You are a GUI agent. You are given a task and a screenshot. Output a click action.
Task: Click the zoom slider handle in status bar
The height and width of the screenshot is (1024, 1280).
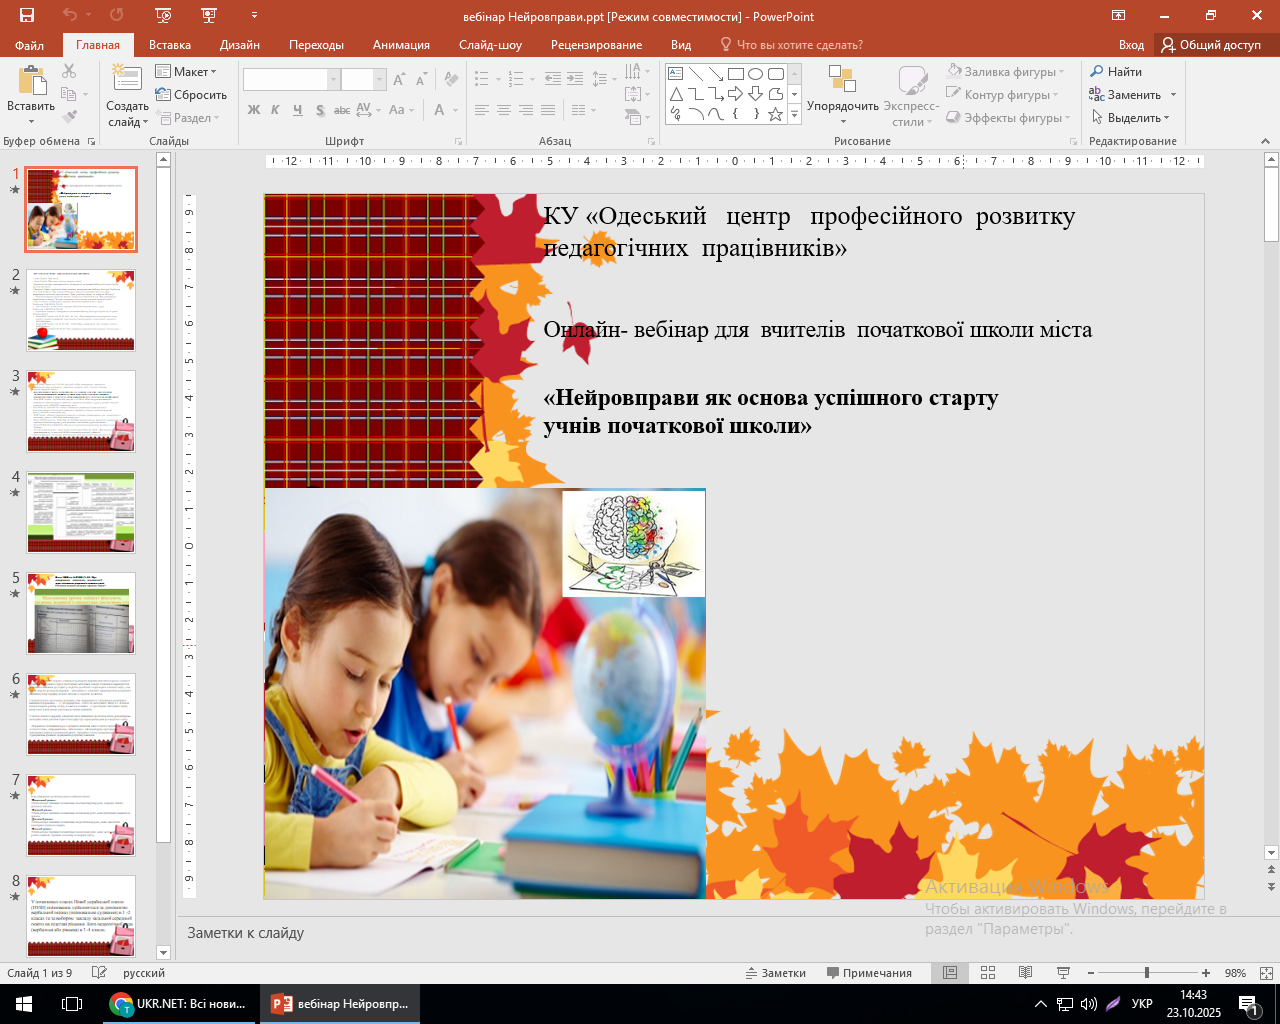click(1146, 973)
